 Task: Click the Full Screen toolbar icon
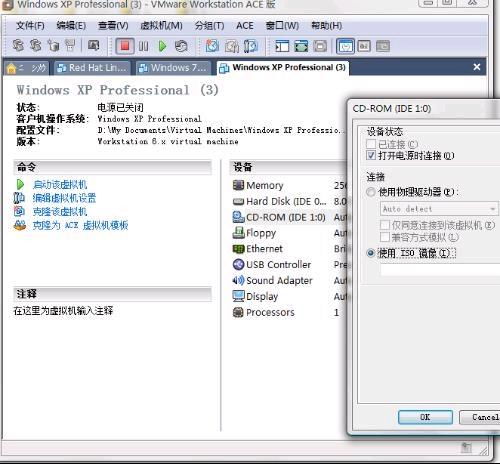tap(301, 46)
